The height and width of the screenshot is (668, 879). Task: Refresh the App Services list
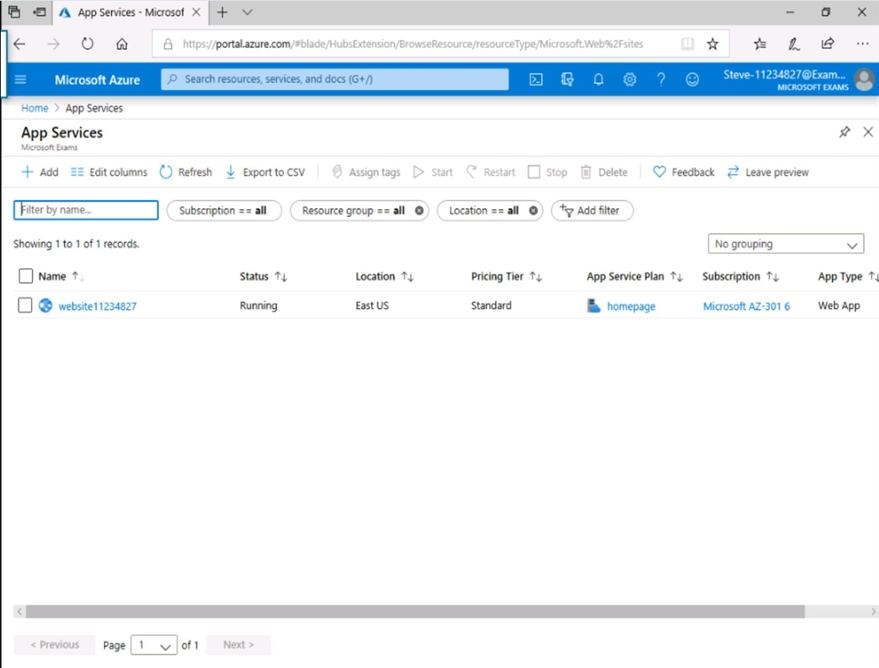coord(186,172)
